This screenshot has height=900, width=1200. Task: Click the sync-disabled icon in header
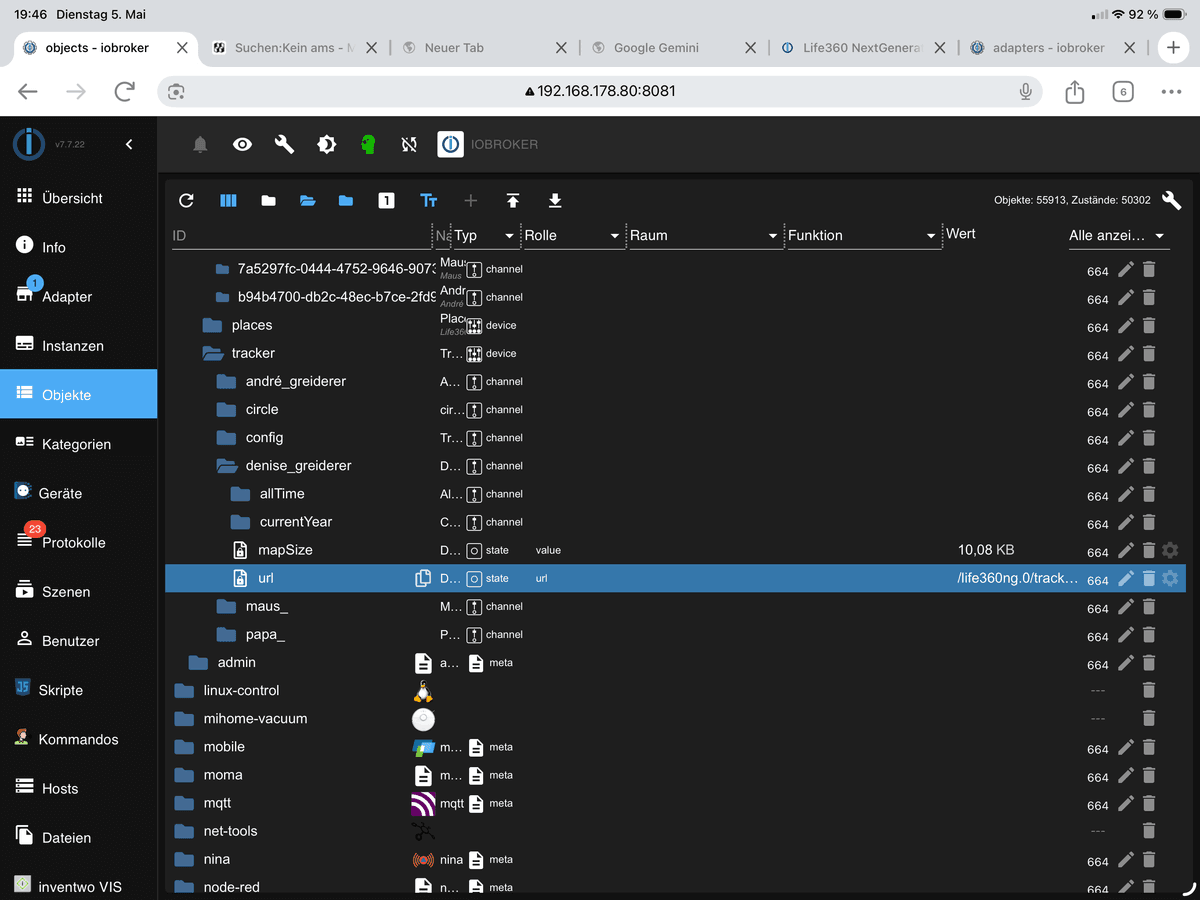[409, 145]
